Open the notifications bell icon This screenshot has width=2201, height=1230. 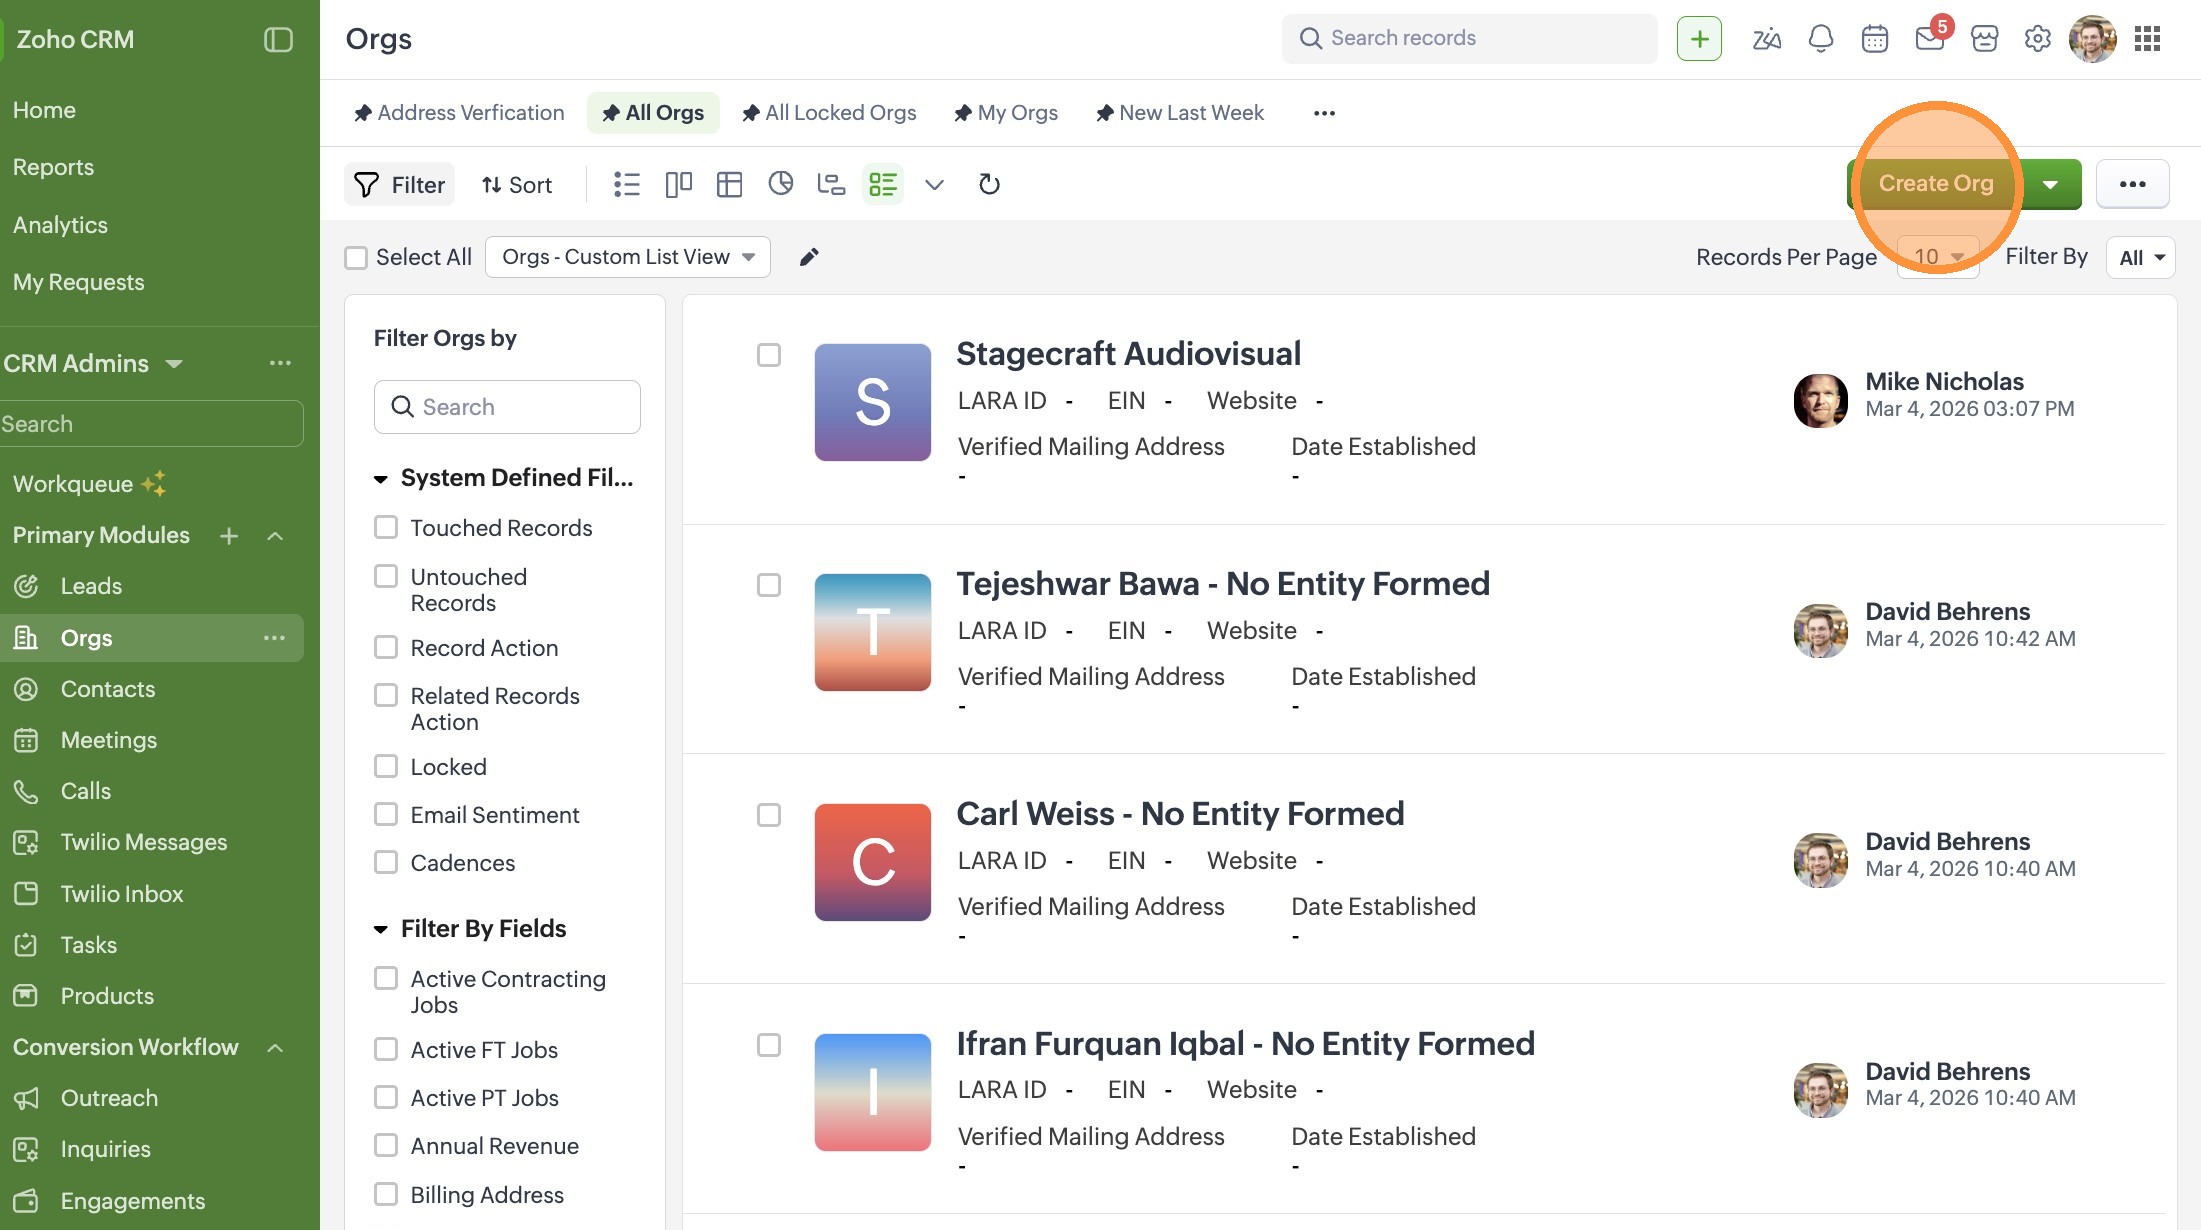[x=1821, y=39]
